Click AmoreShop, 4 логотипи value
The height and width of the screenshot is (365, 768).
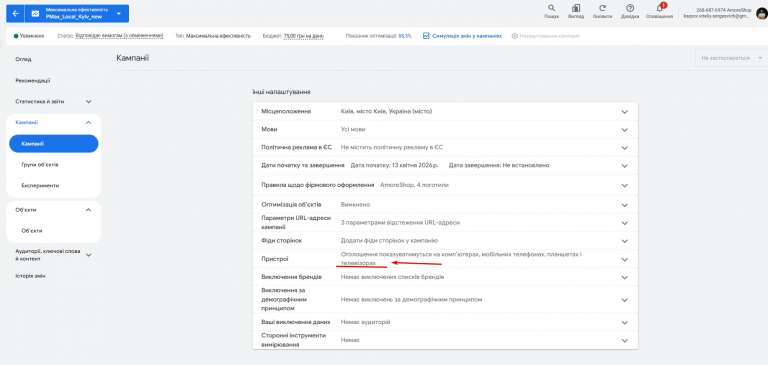[x=415, y=186]
